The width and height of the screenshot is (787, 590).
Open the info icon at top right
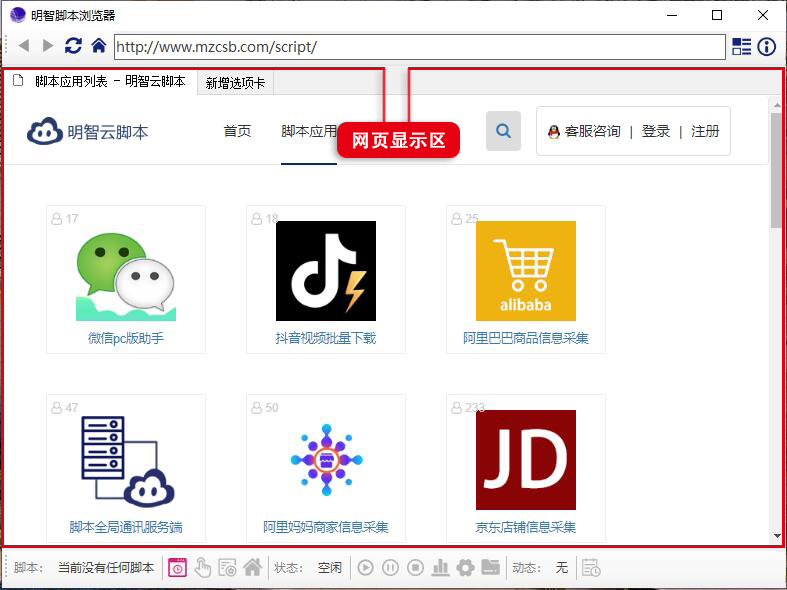pyautogui.click(x=766, y=47)
